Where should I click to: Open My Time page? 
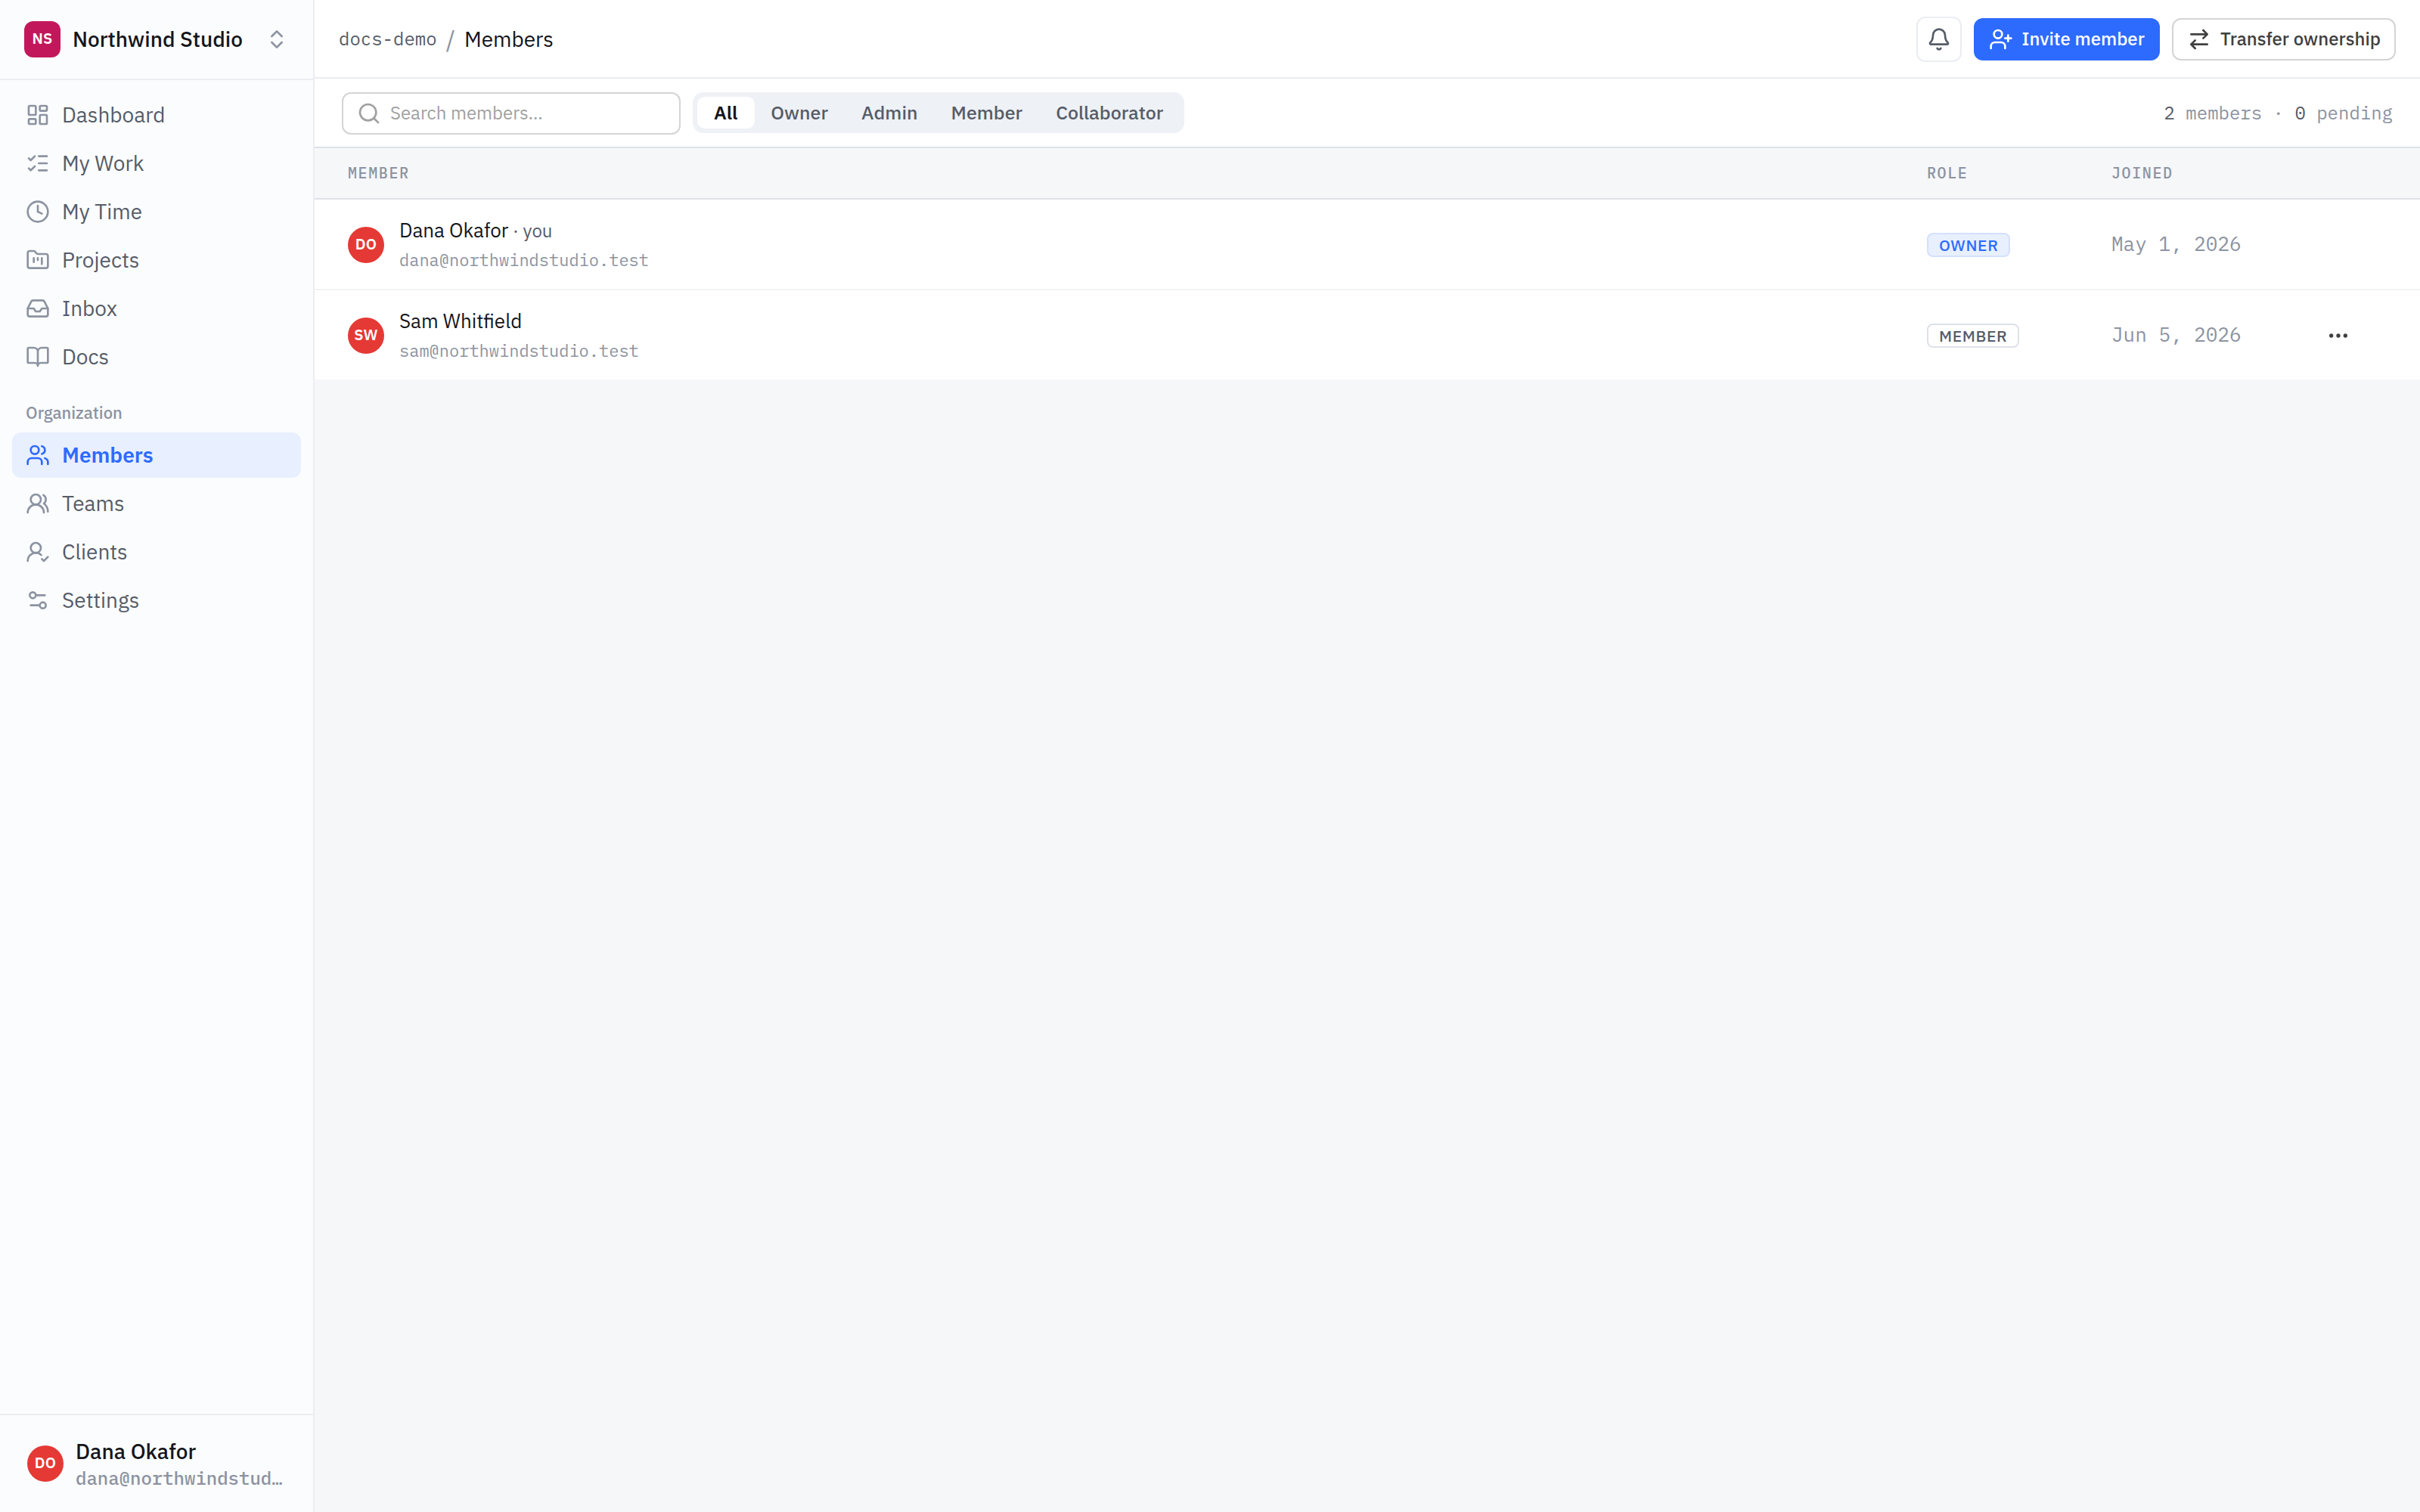pos(156,212)
